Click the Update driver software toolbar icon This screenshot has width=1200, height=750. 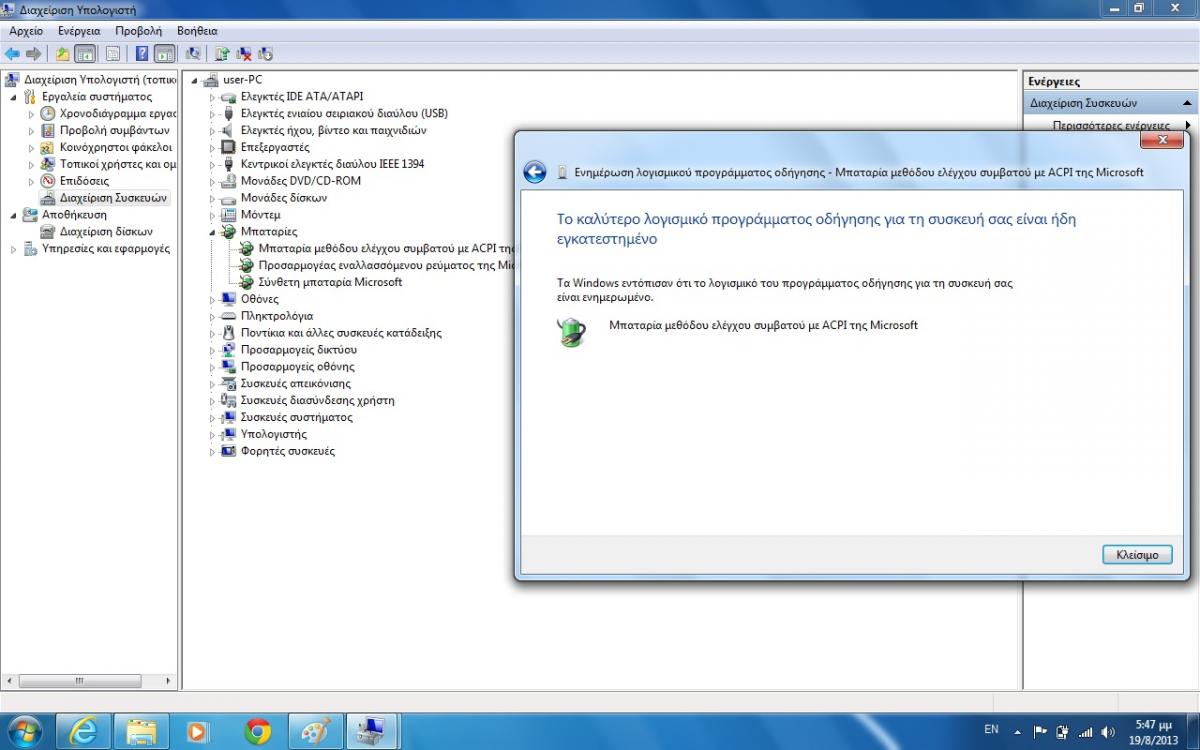[x=222, y=53]
